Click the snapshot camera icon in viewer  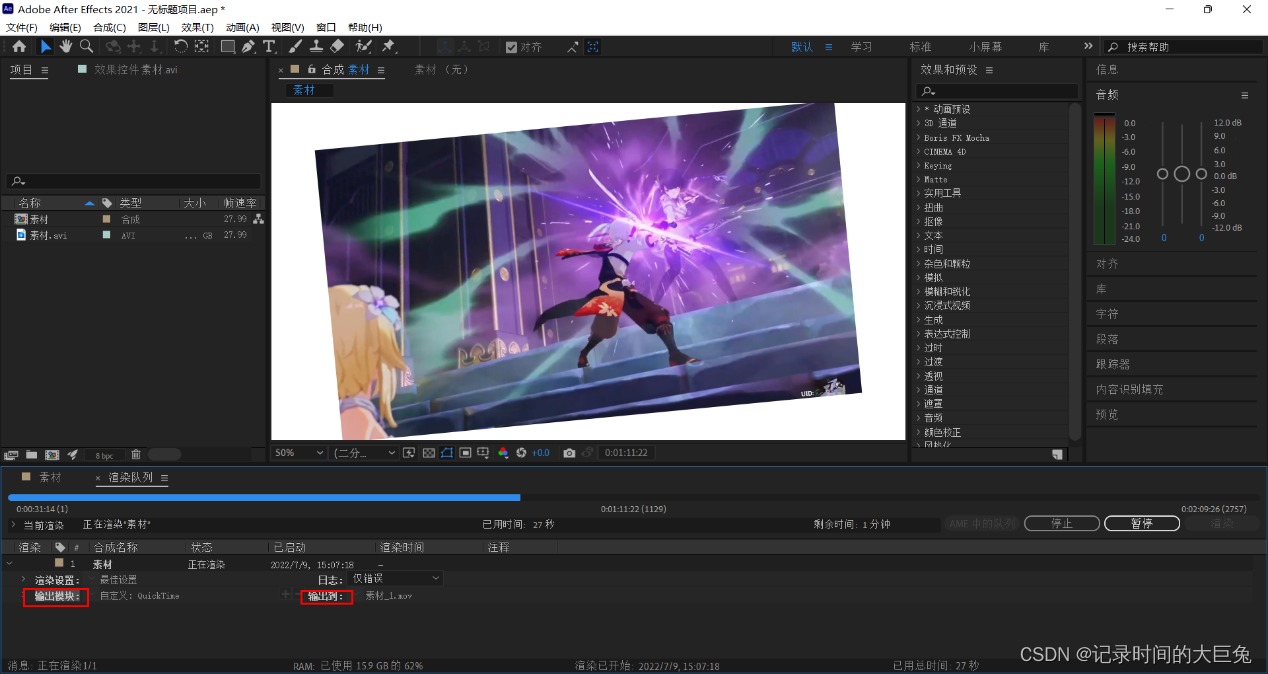[x=569, y=453]
